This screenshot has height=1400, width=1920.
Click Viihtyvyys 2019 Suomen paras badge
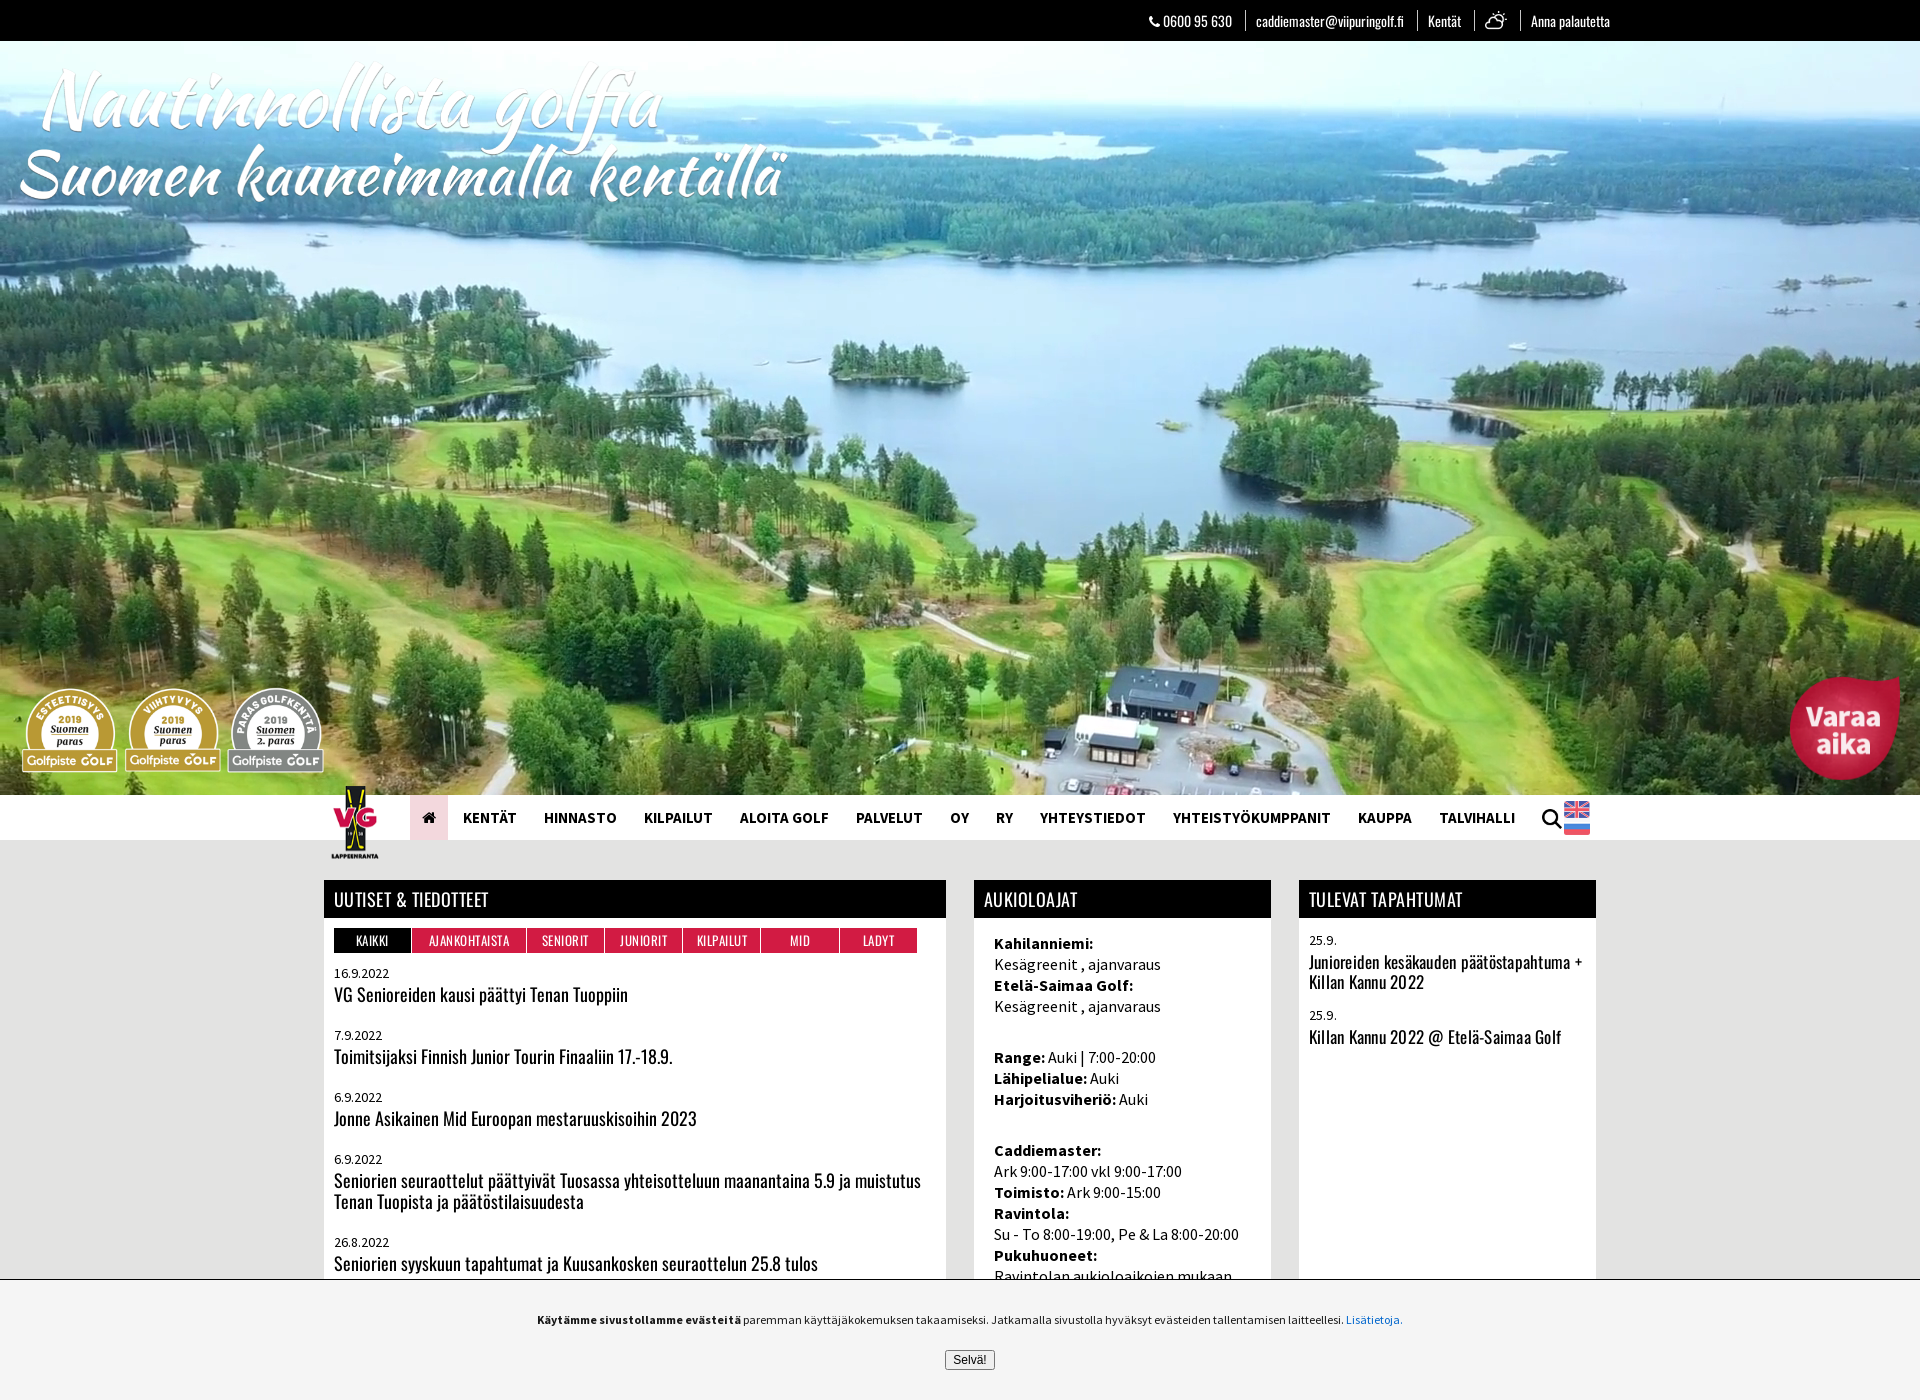pos(173,730)
